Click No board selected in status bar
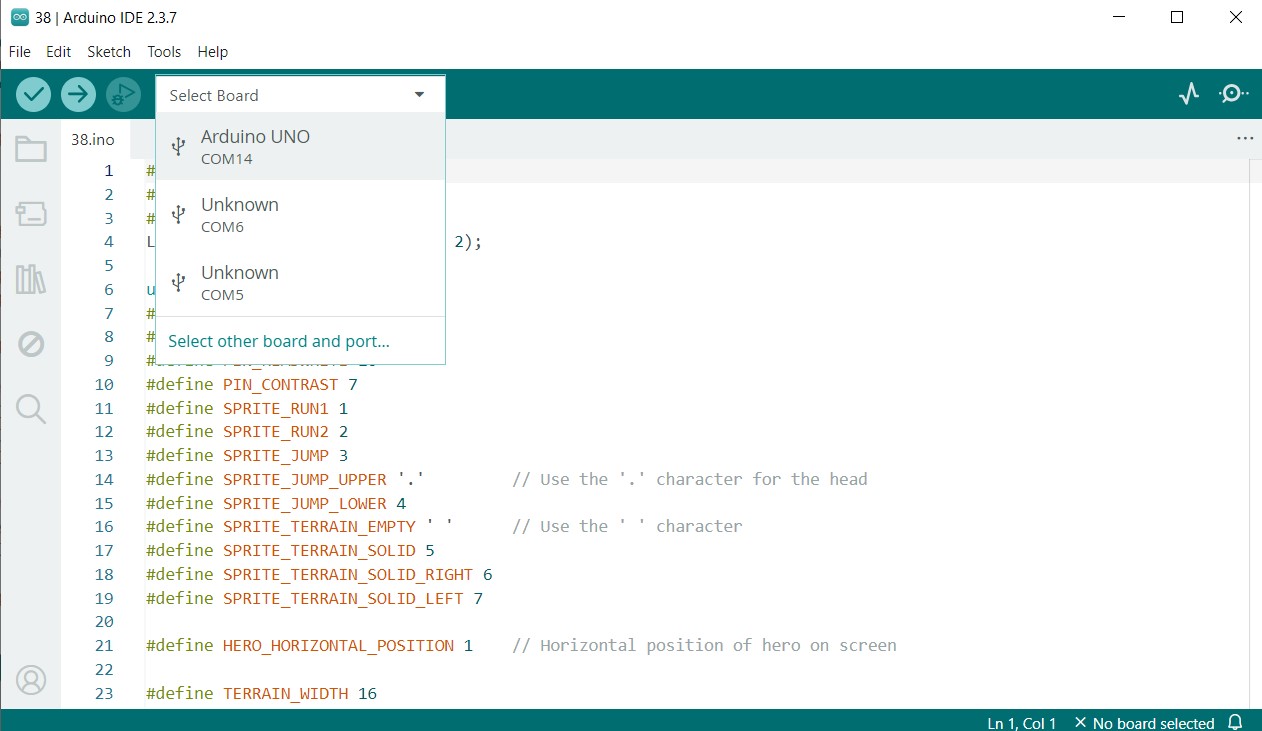This screenshot has width=1262, height=731. click(x=1144, y=723)
